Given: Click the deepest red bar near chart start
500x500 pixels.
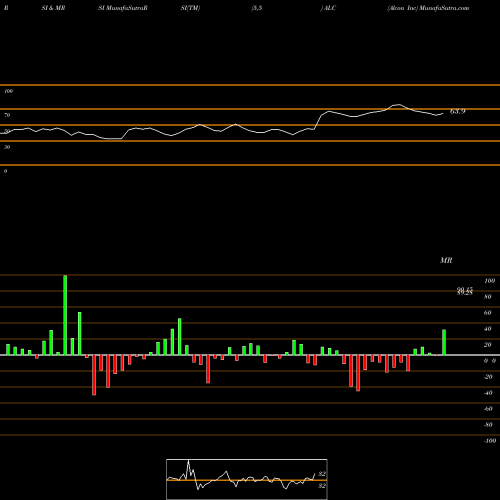Looking at the screenshot, I should (x=94, y=375).
